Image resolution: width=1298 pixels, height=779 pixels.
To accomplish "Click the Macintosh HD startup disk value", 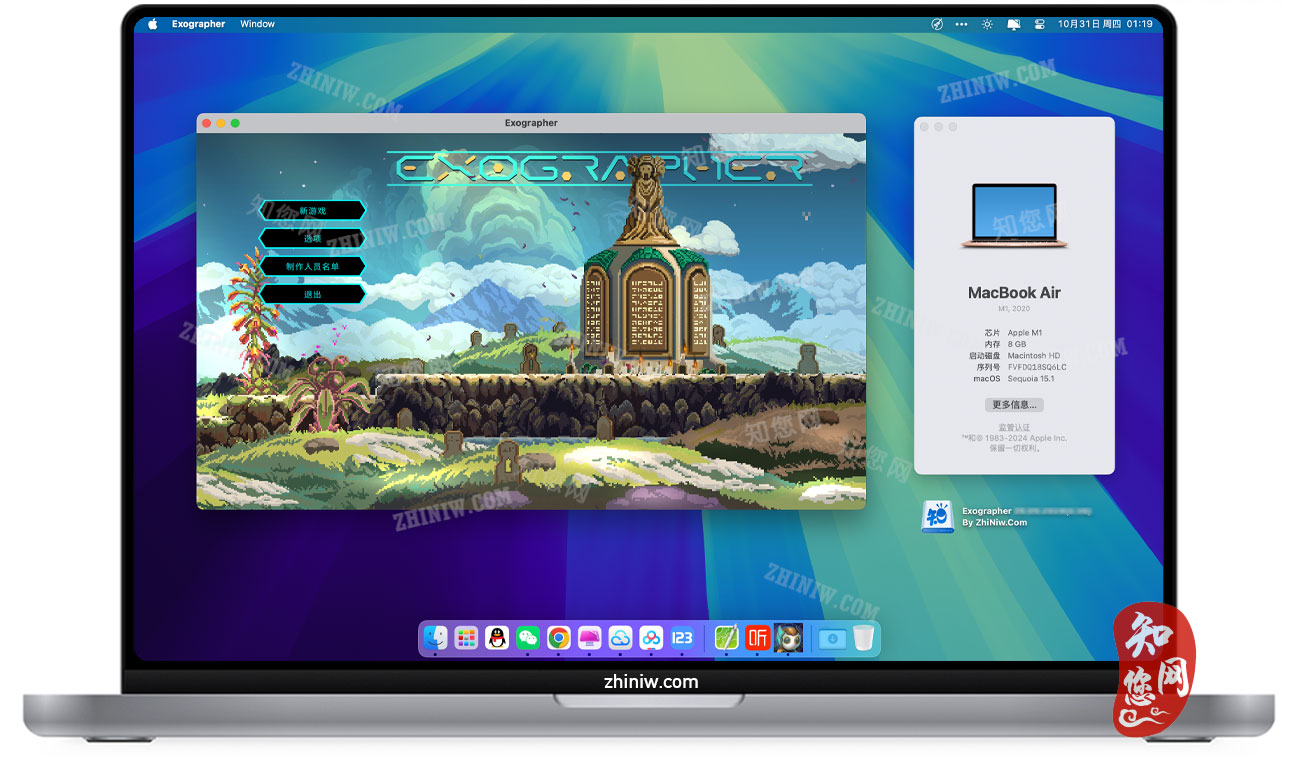I will [1034, 355].
